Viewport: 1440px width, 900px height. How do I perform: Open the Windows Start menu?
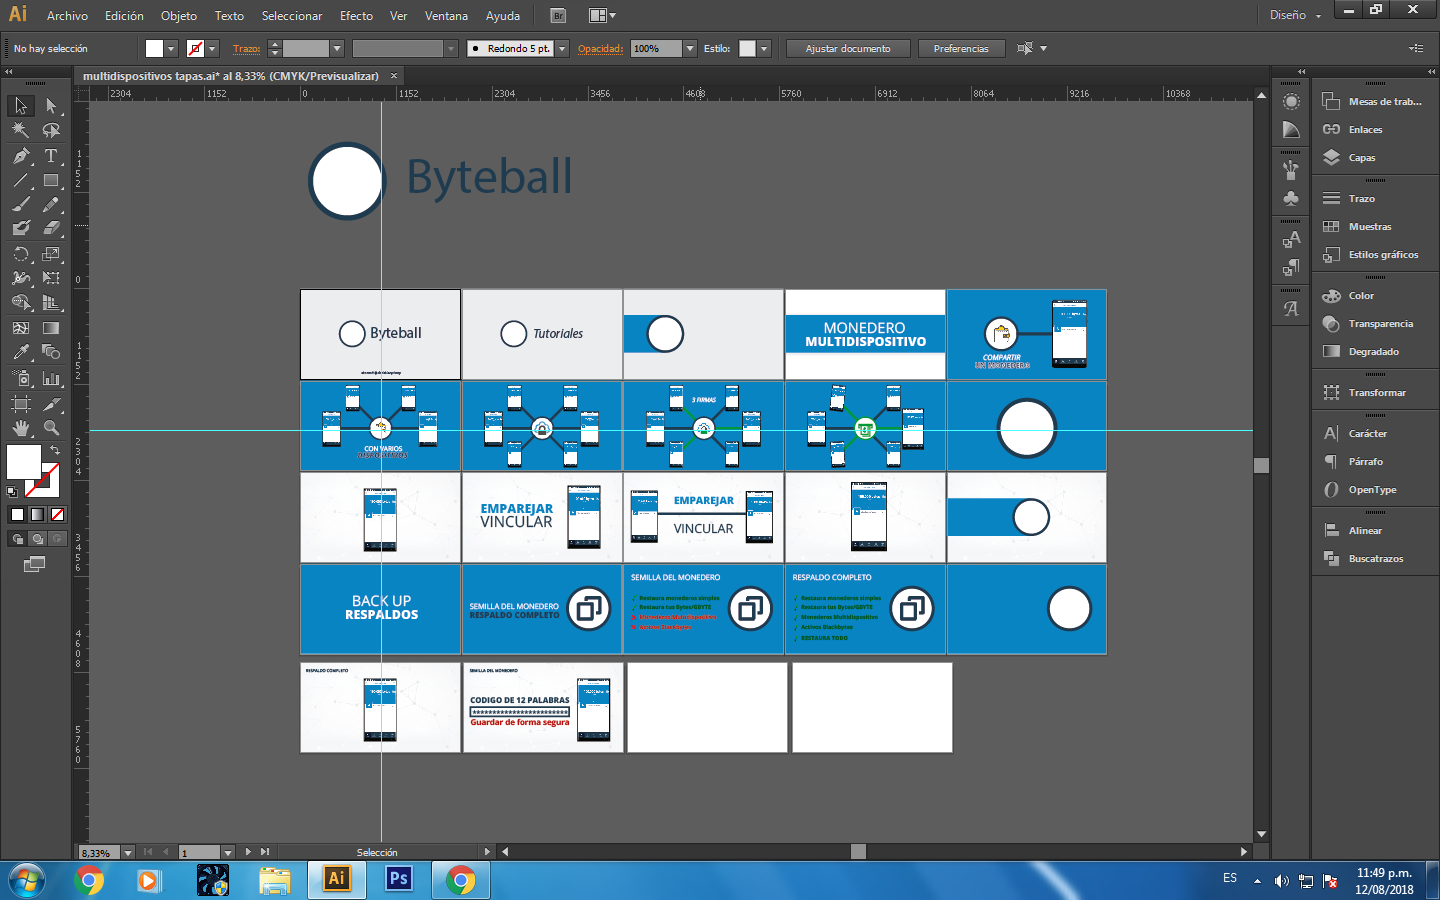pyautogui.click(x=27, y=880)
